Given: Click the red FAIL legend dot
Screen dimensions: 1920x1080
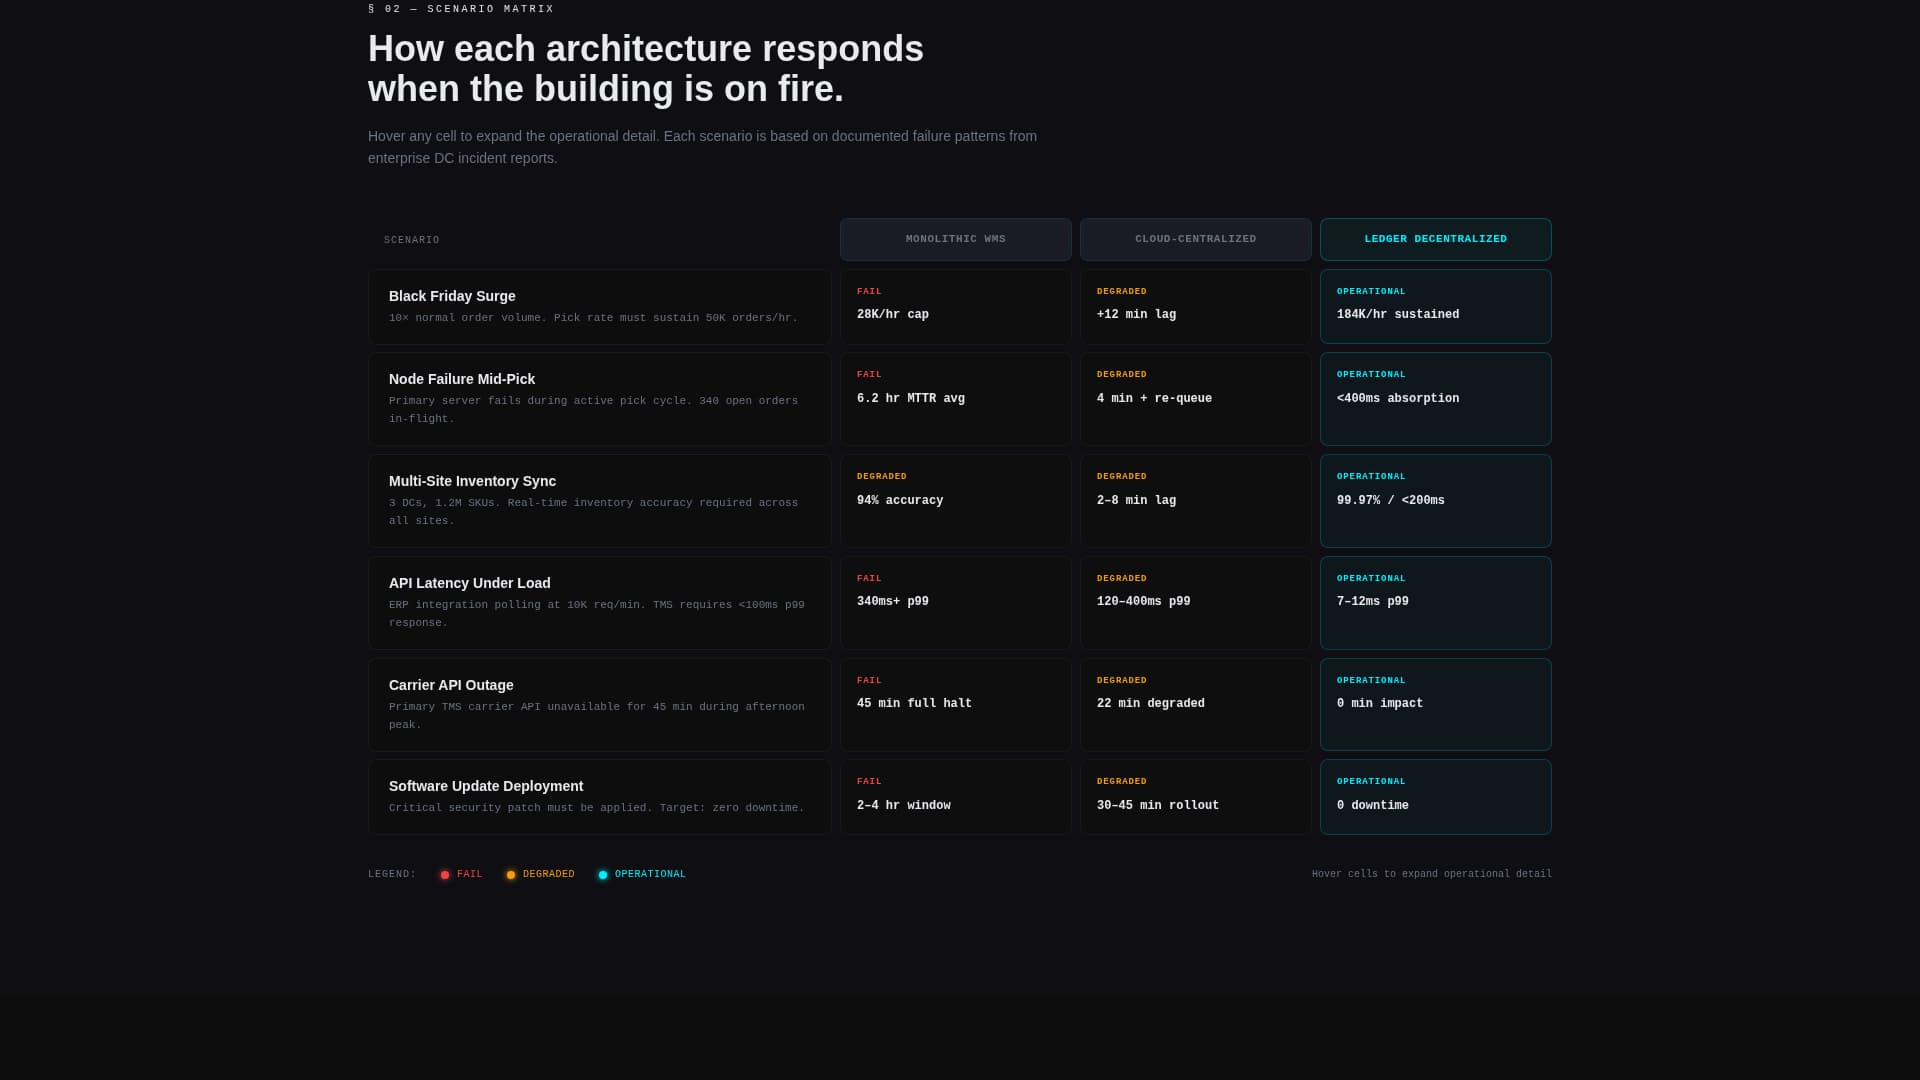Looking at the screenshot, I should 445,875.
